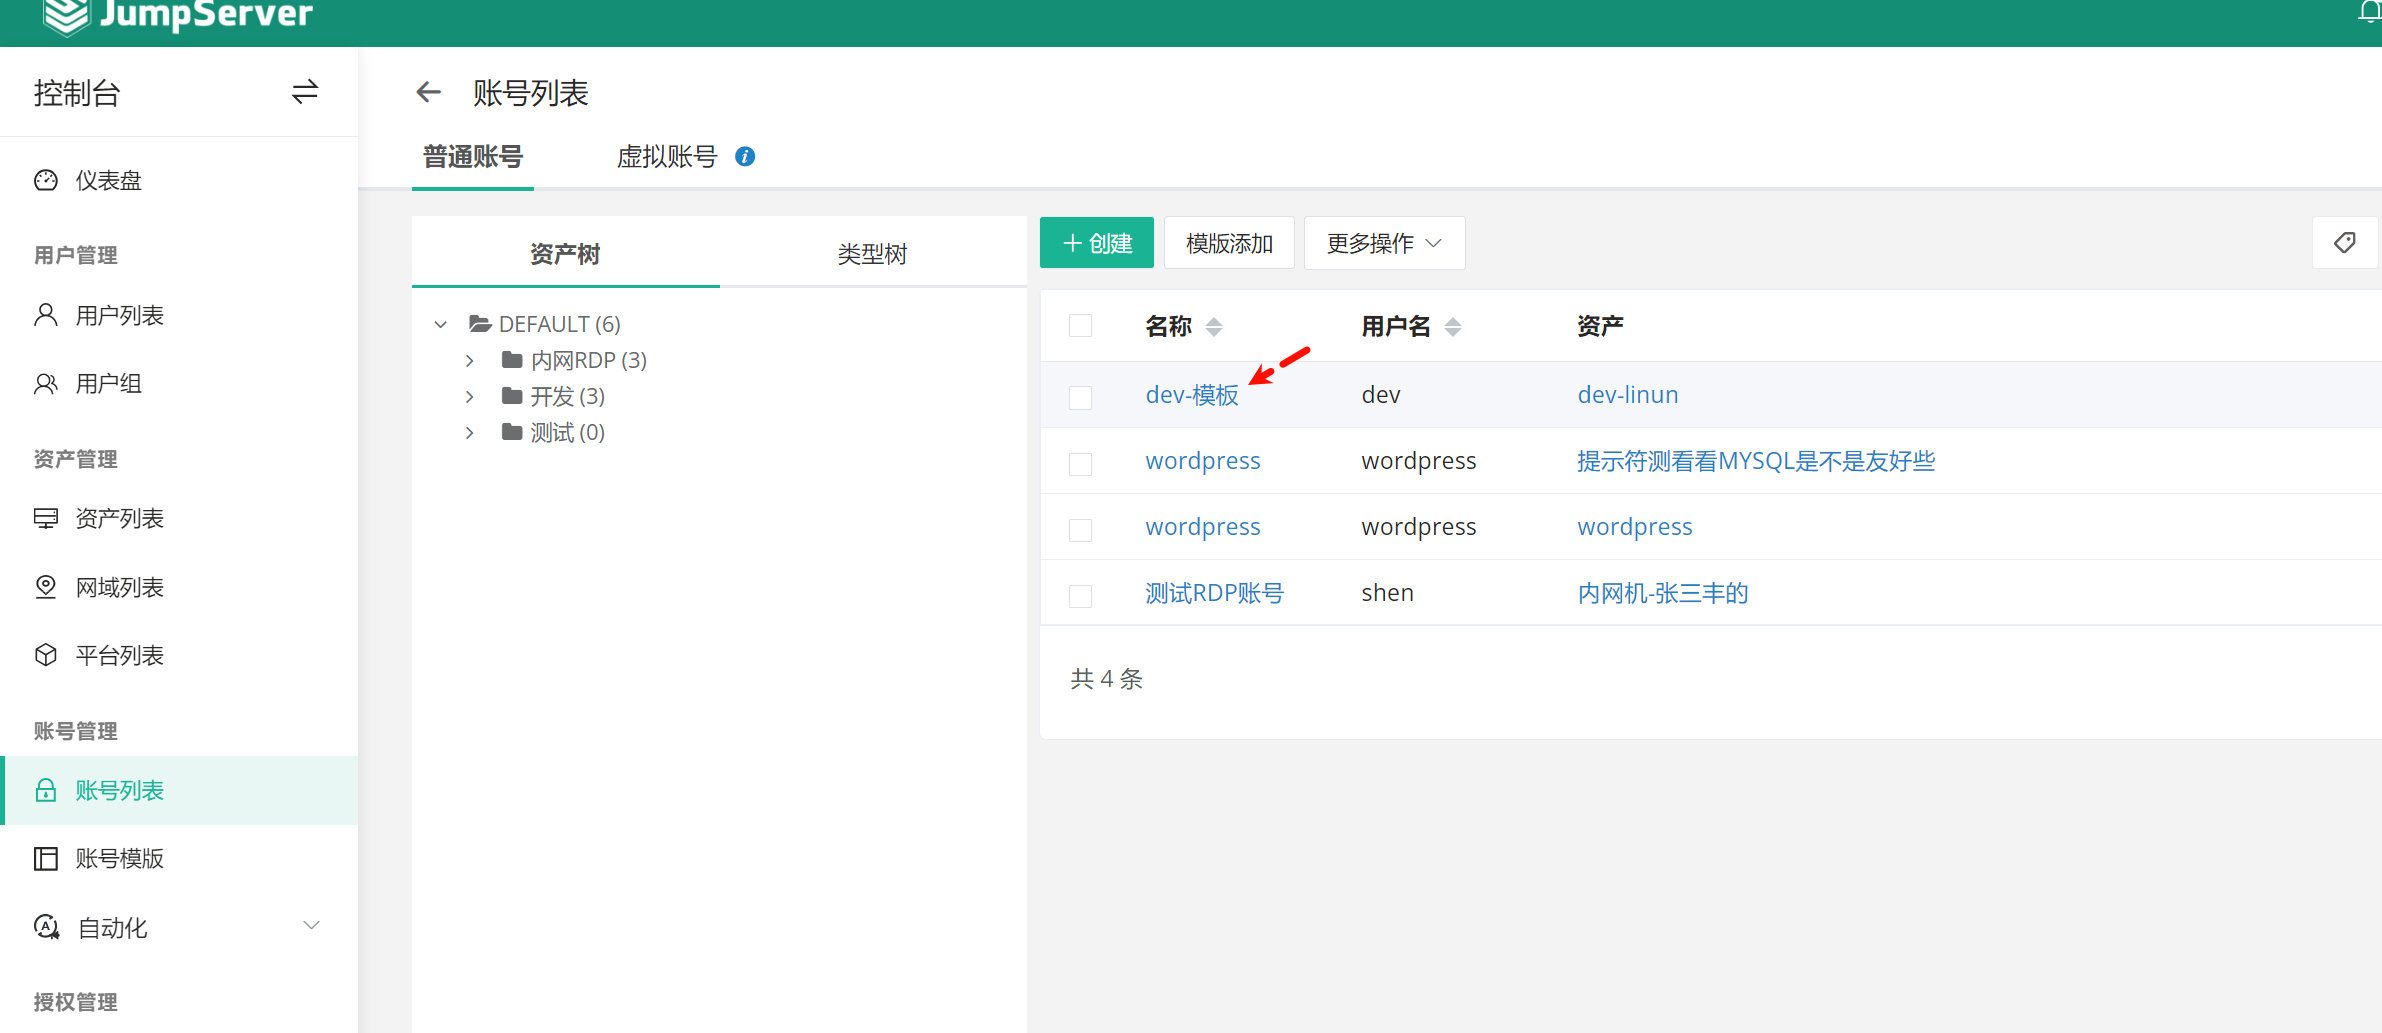Open the dev-linun asset link
This screenshot has width=2382, height=1033.
[1627, 395]
